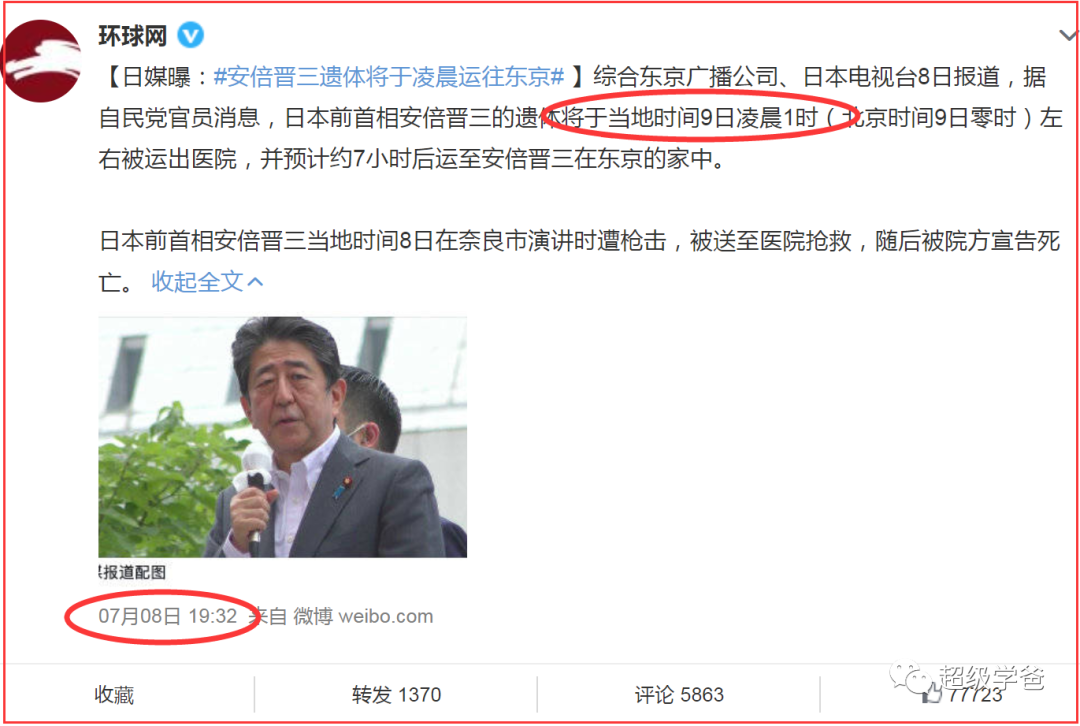Click the 【日媒曝： headline opening text
1080x726 pixels.
tap(156, 76)
